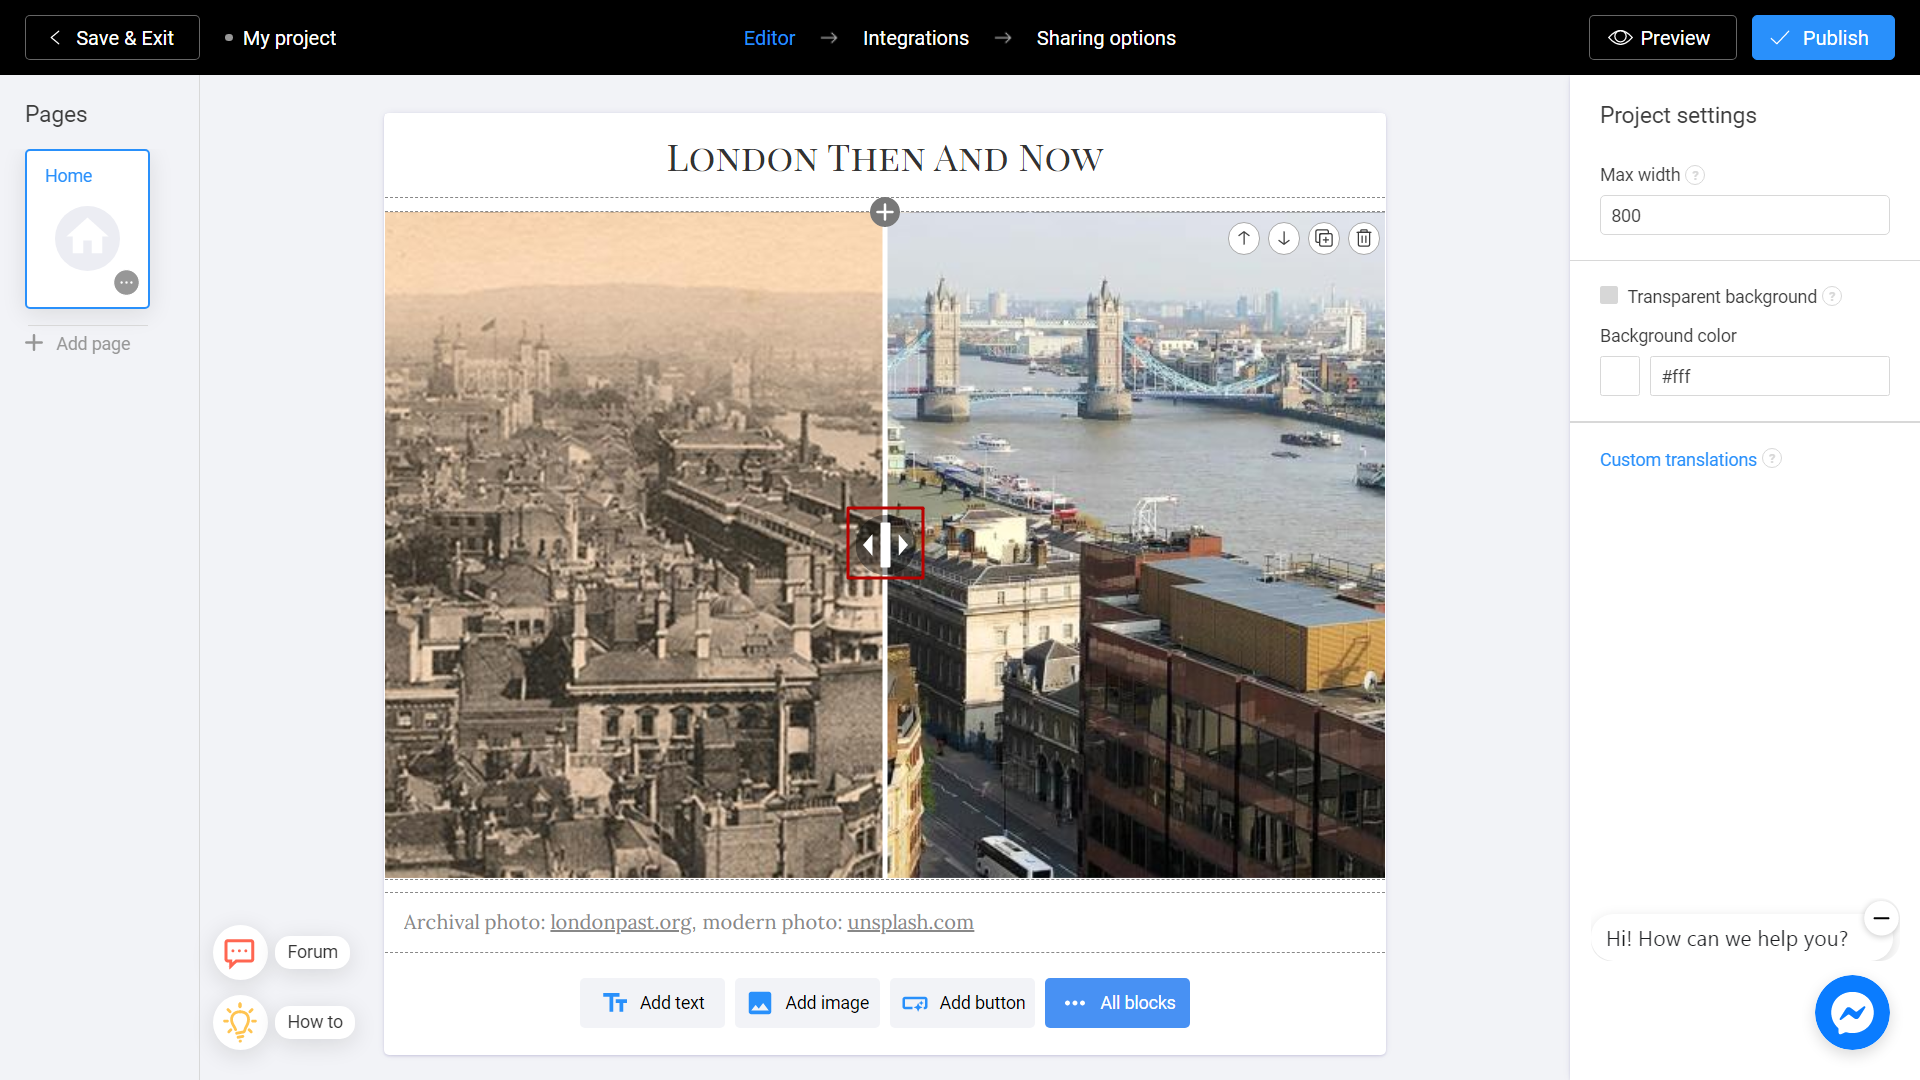
Task: Open the Editor tab
Action: pyautogui.click(x=769, y=38)
